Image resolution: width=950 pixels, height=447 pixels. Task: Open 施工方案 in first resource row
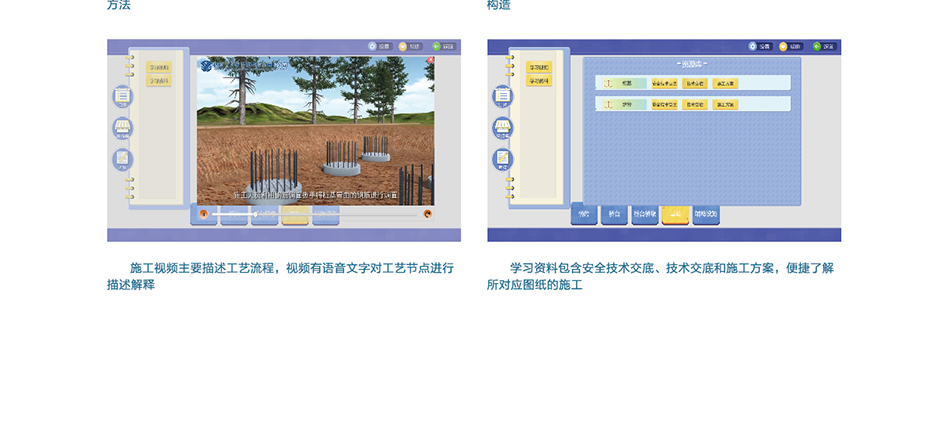(725, 83)
